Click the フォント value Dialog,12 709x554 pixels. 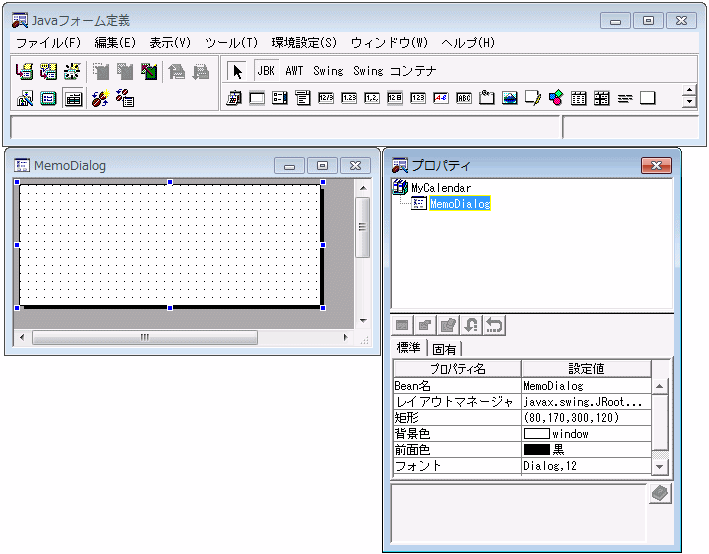click(586, 466)
